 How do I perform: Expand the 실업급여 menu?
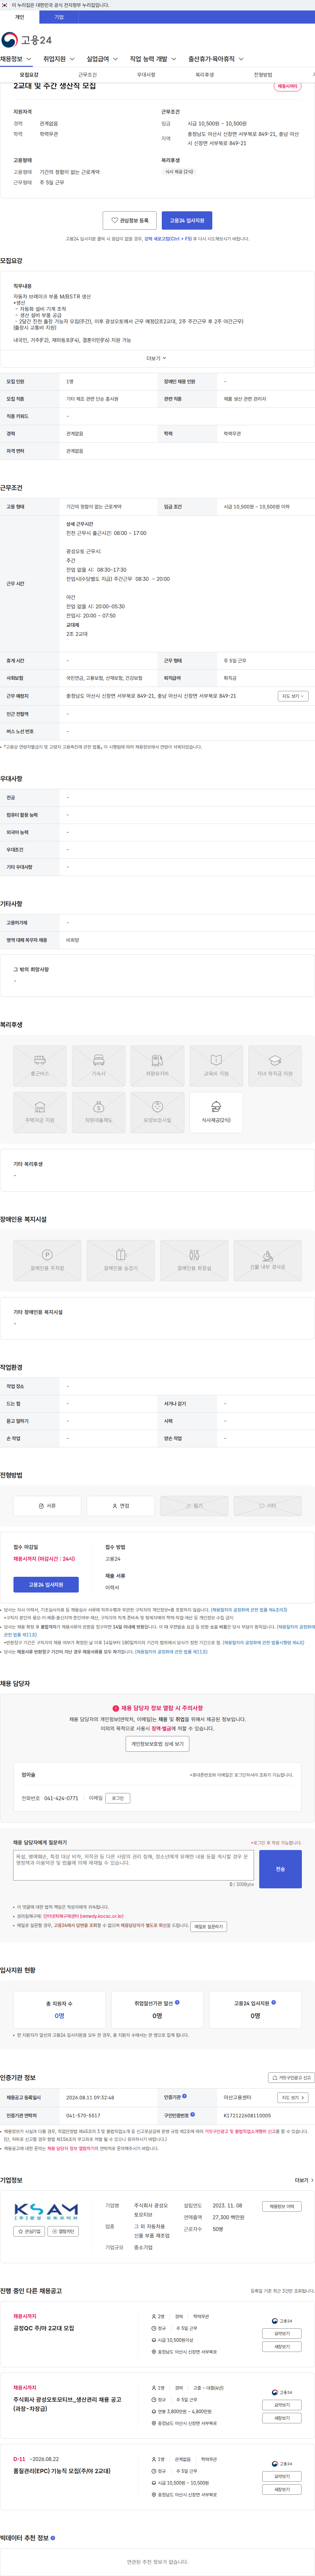[102, 59]
